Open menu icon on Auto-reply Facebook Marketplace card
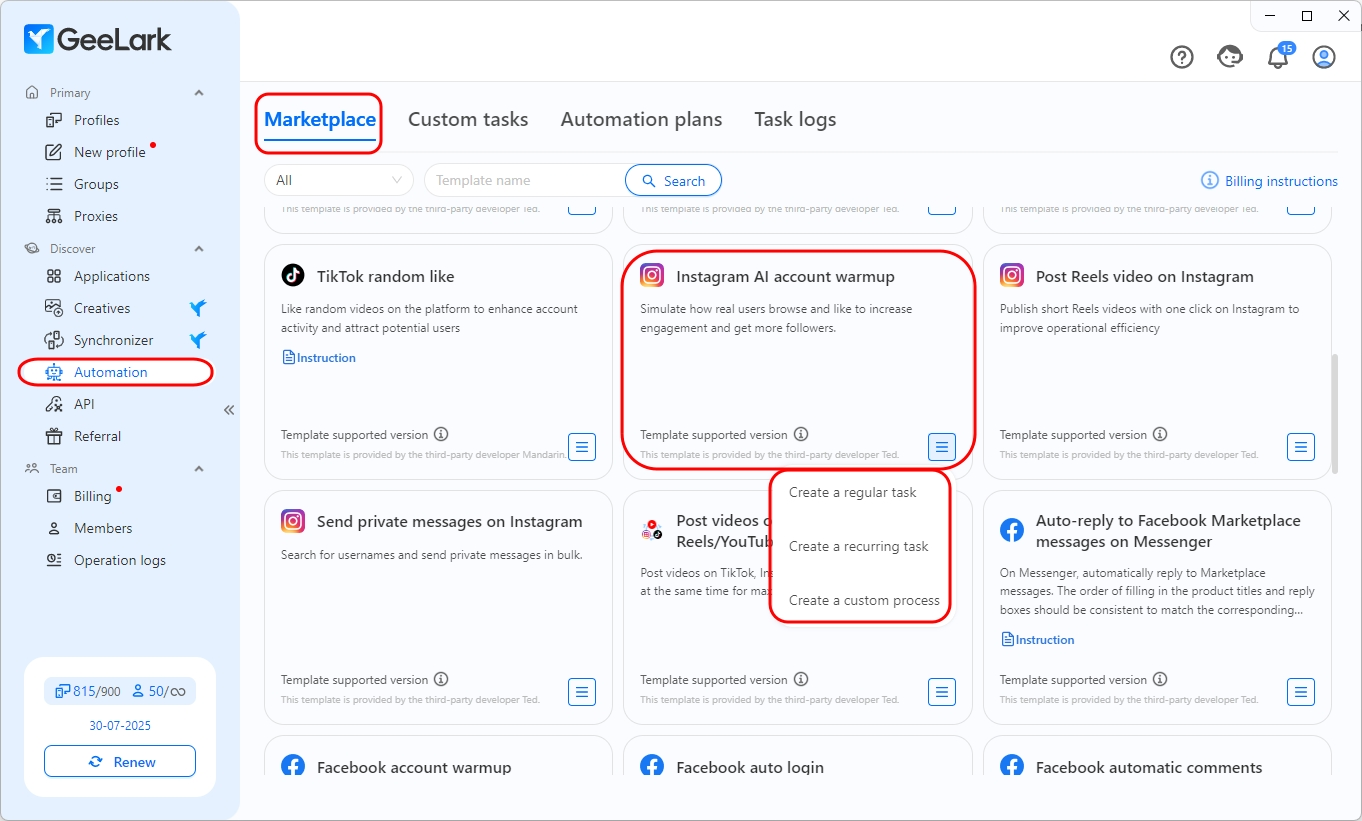This screenshot has width=1362, height=821. click(1300, 691)
